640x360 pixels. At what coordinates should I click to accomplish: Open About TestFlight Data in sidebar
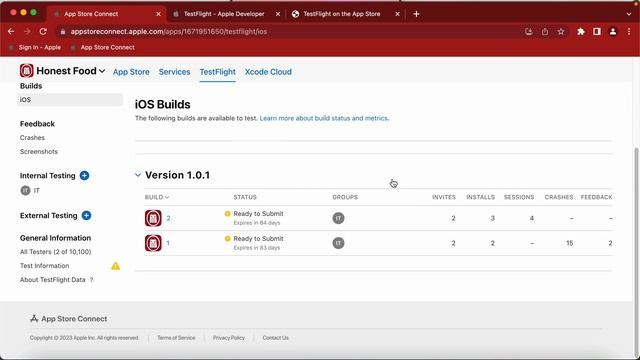(x=53, y=280)
